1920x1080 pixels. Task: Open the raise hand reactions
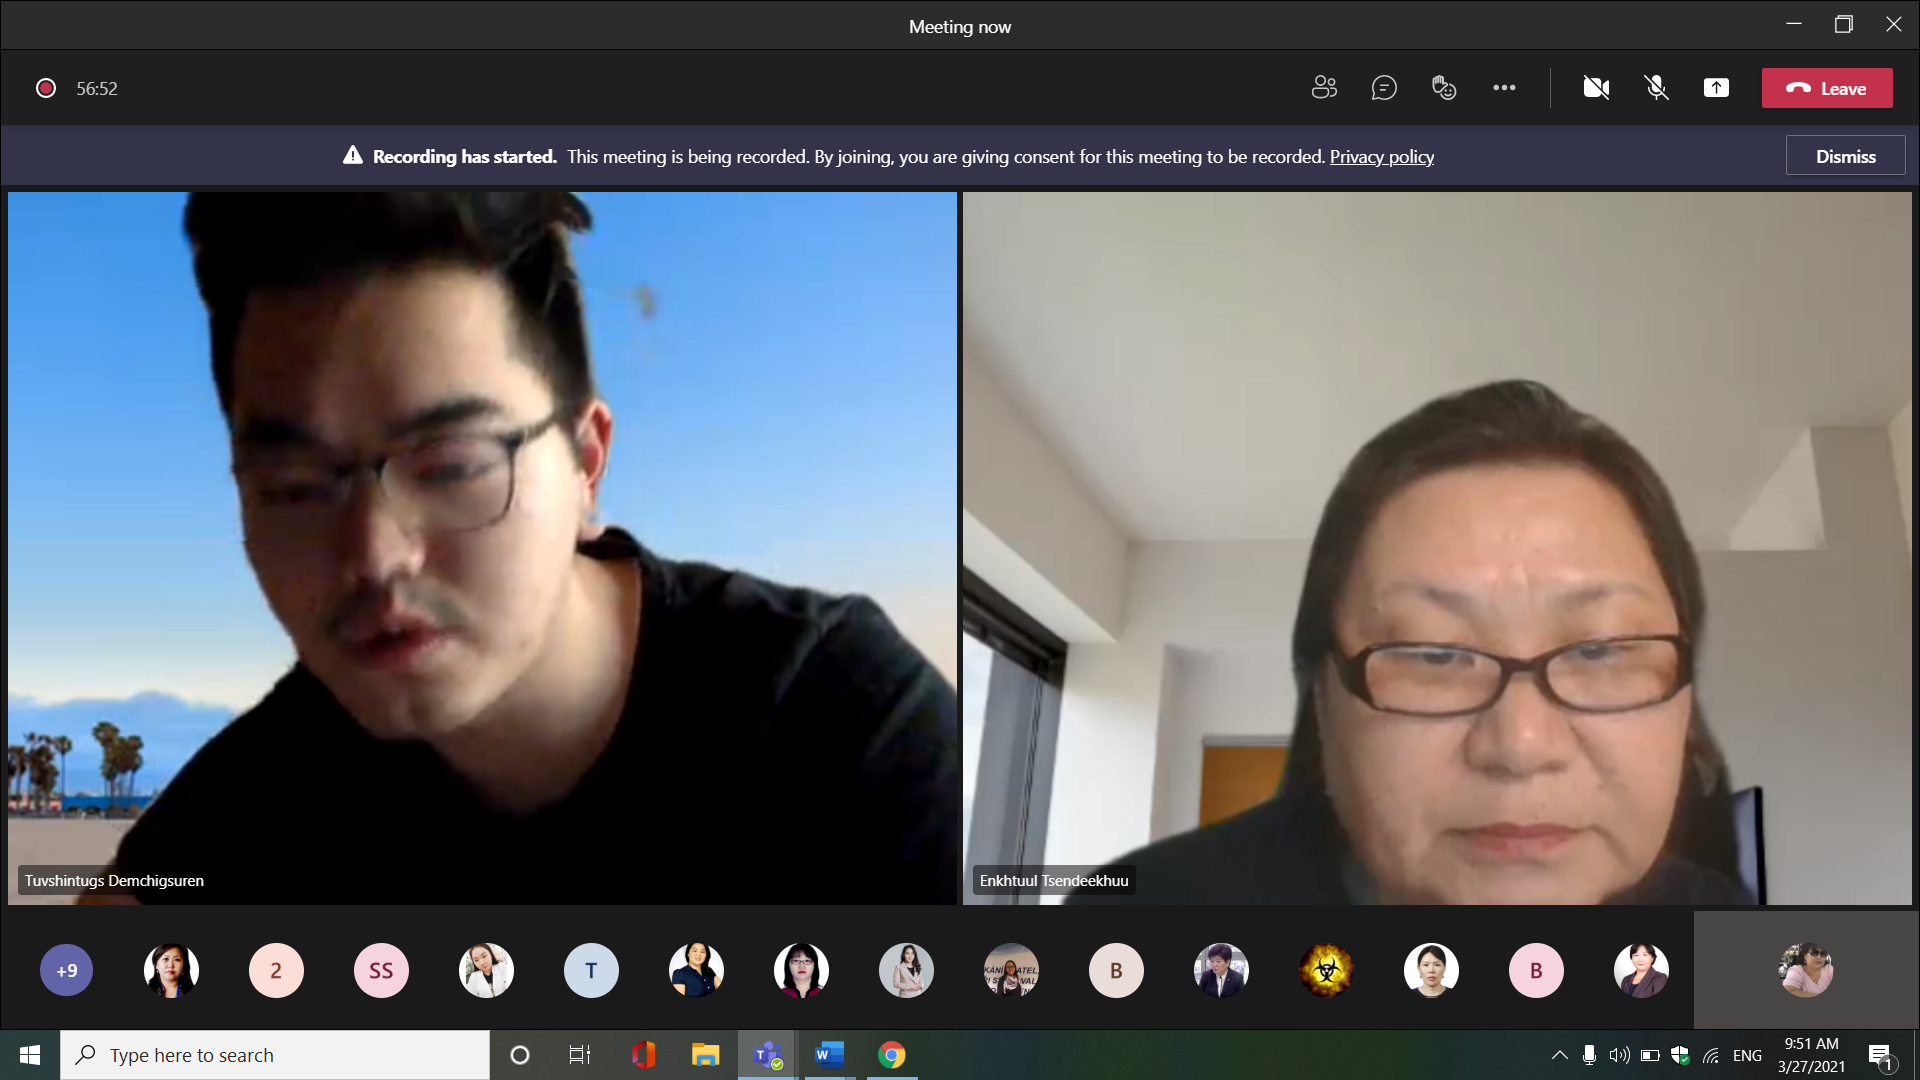click(x=1444, y=88)
